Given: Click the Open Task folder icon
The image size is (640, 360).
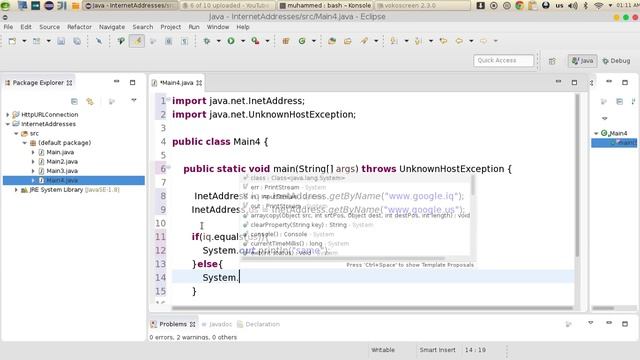Looking at the screenshot, I should tap(348, 41).
